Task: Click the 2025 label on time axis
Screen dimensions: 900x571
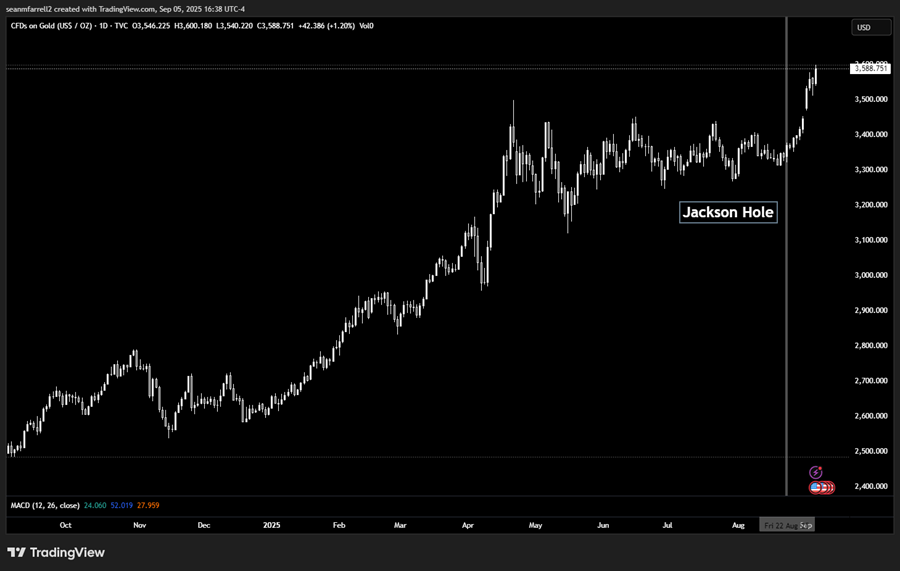Action: (273, 524)
